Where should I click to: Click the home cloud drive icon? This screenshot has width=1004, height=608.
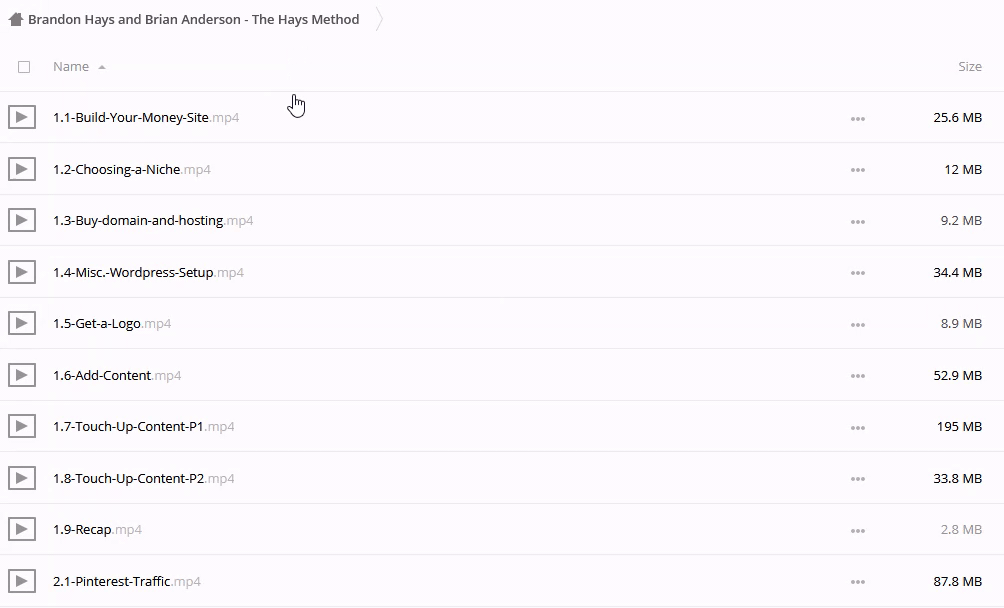coord(15,19)
